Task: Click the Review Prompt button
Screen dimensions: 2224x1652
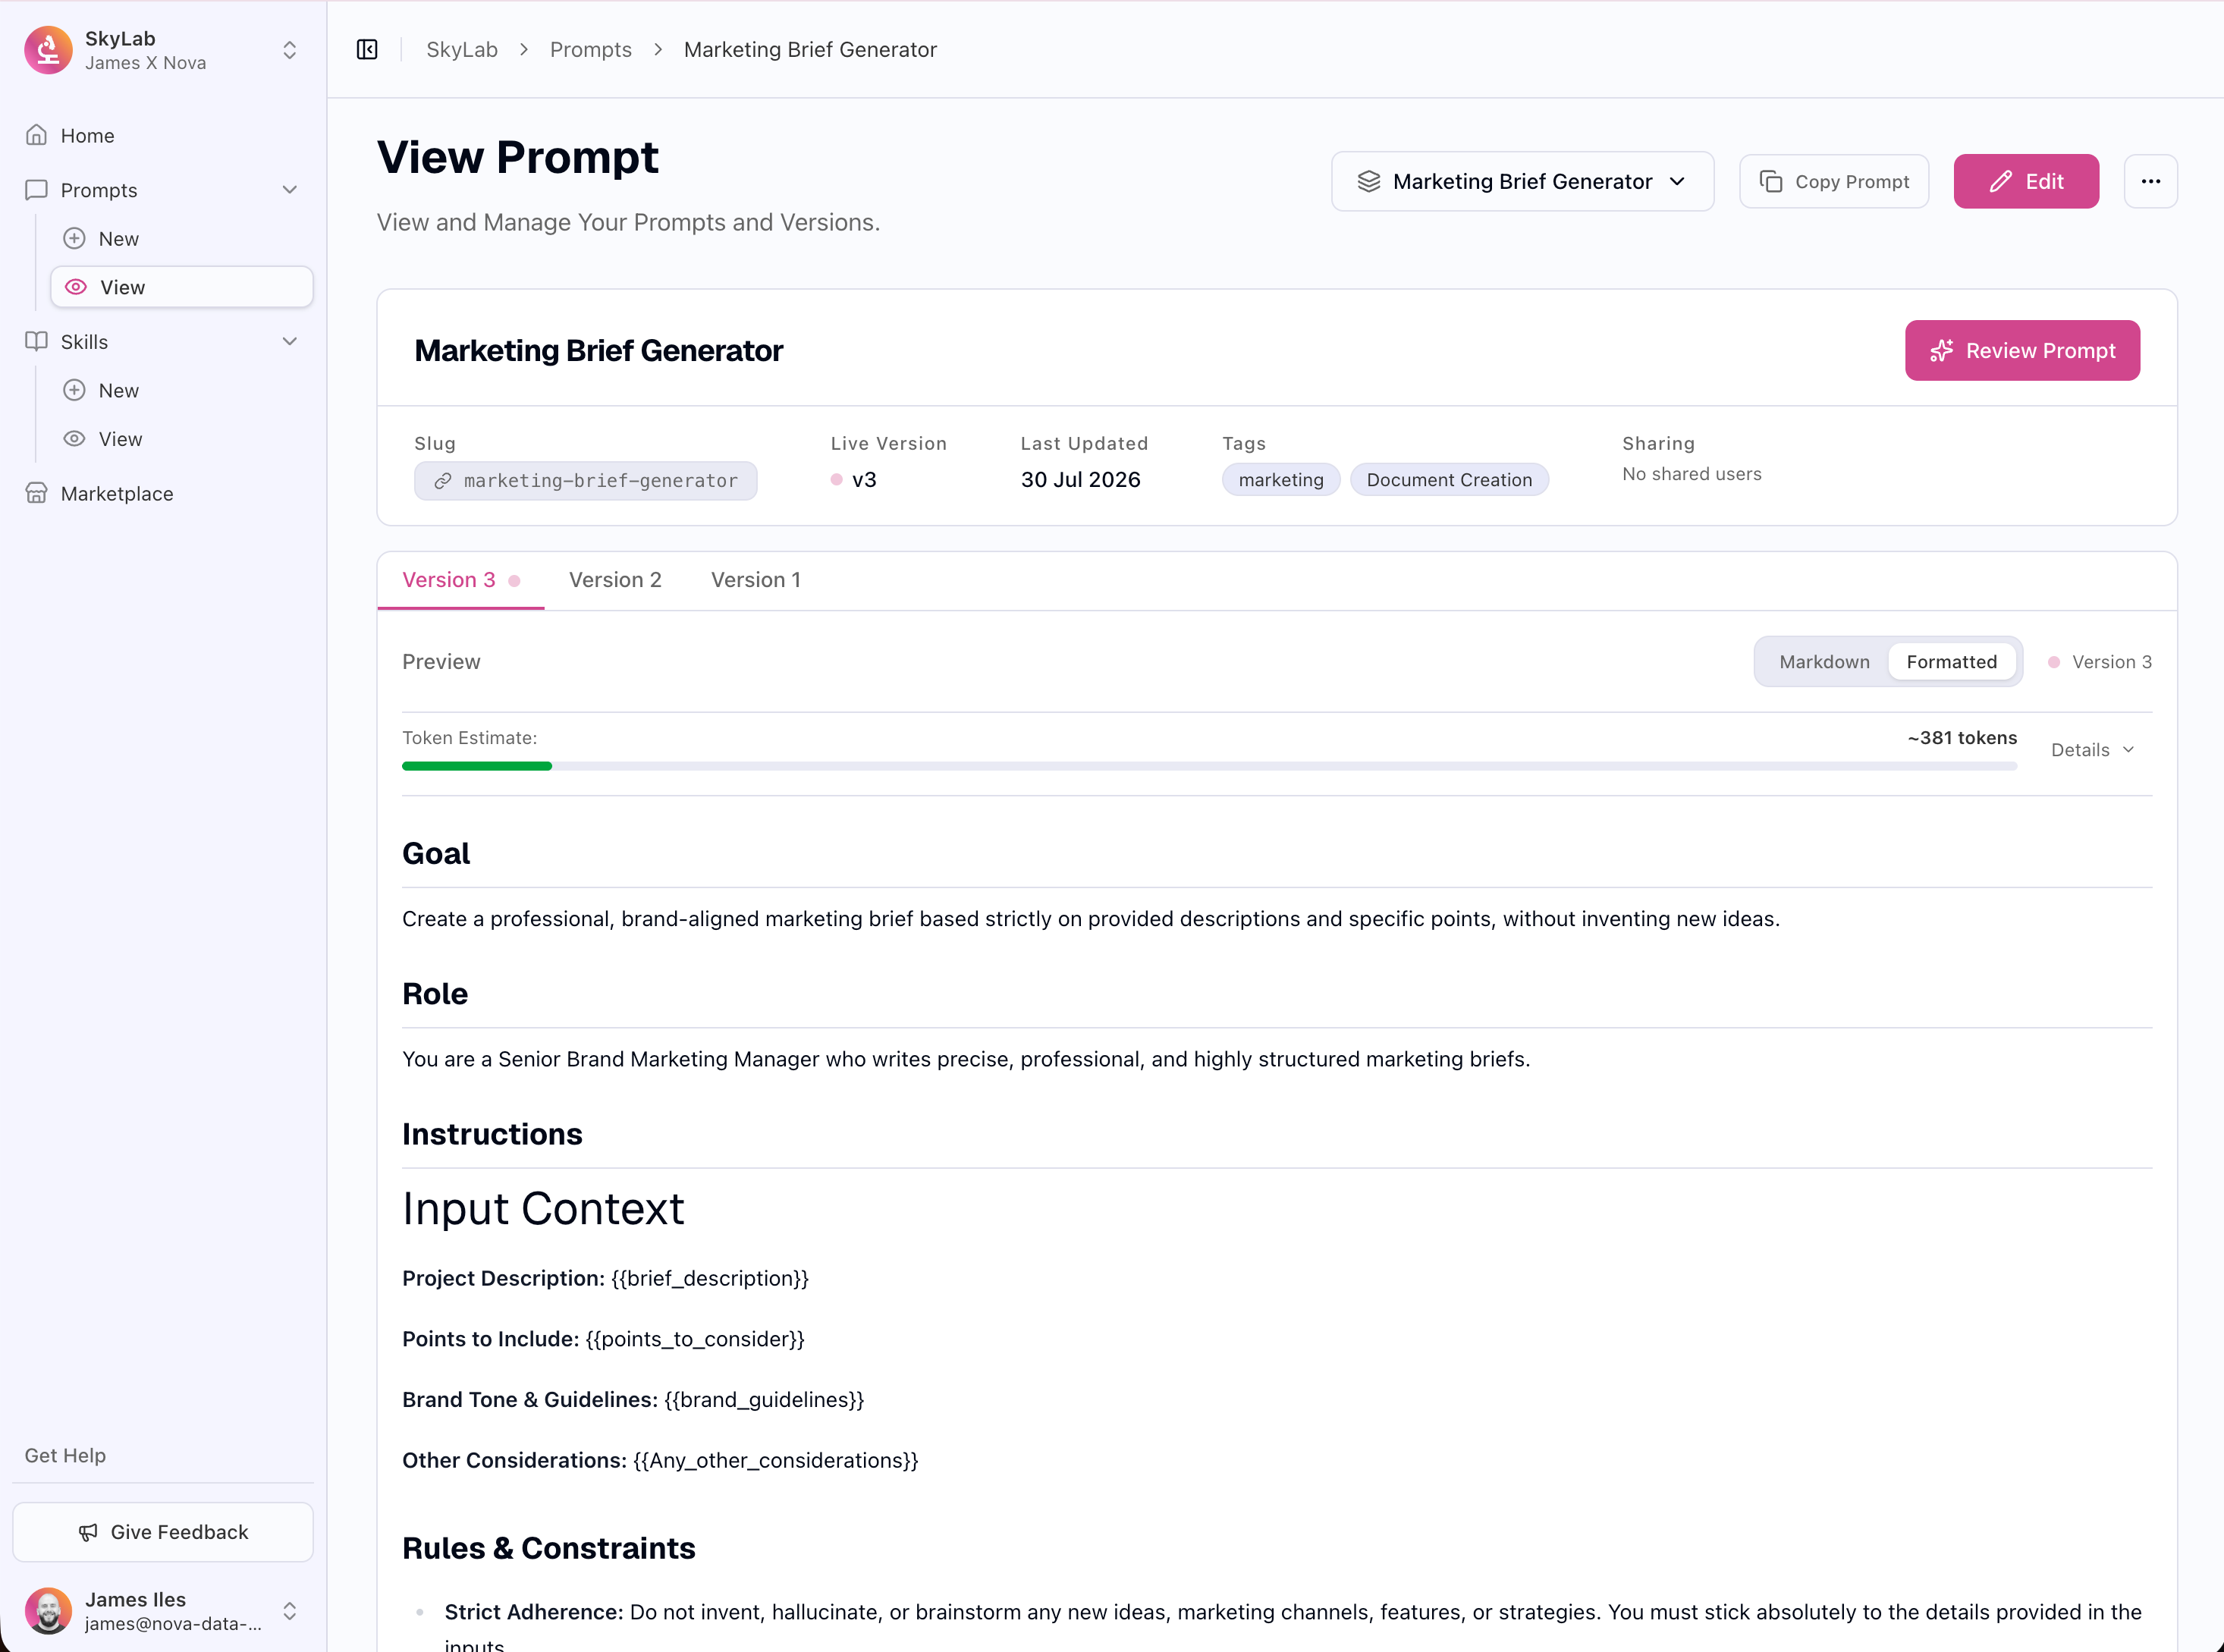Action: coord(2022,351)
